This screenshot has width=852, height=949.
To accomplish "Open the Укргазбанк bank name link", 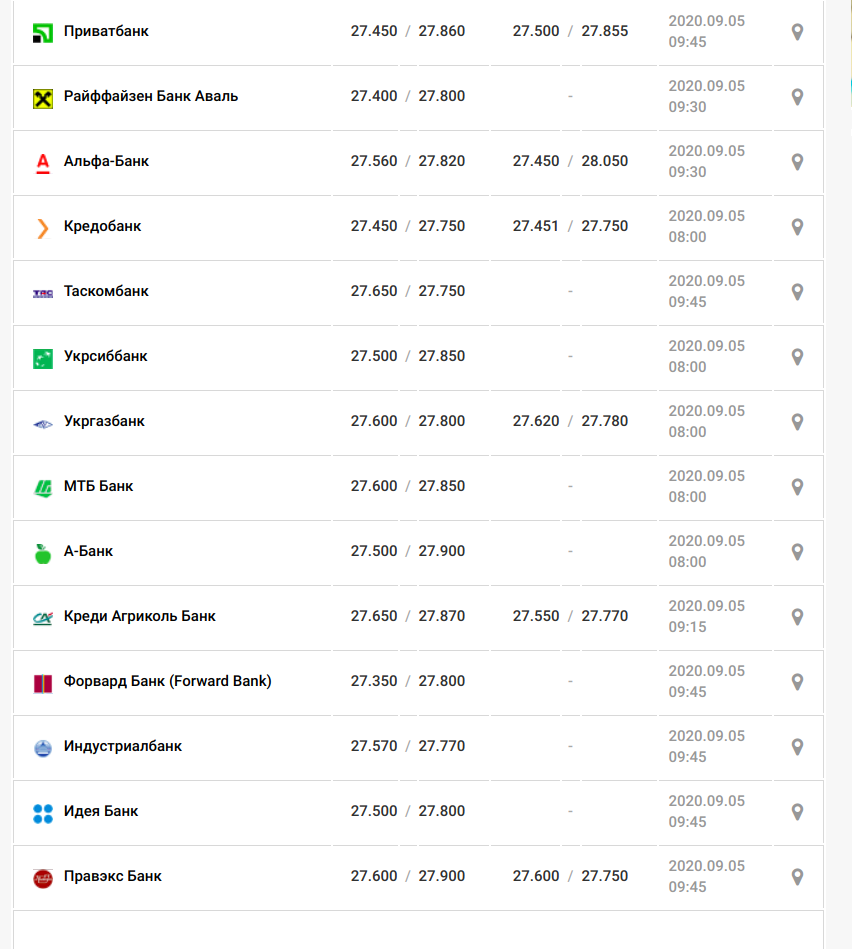I will [x=104, y=421].
